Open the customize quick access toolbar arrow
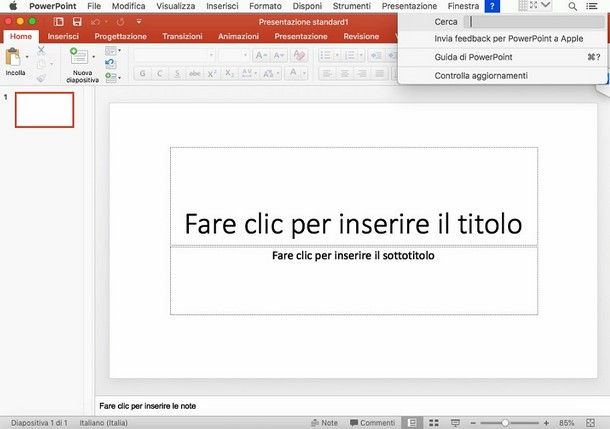610x429 pixels. click(139, 22)
